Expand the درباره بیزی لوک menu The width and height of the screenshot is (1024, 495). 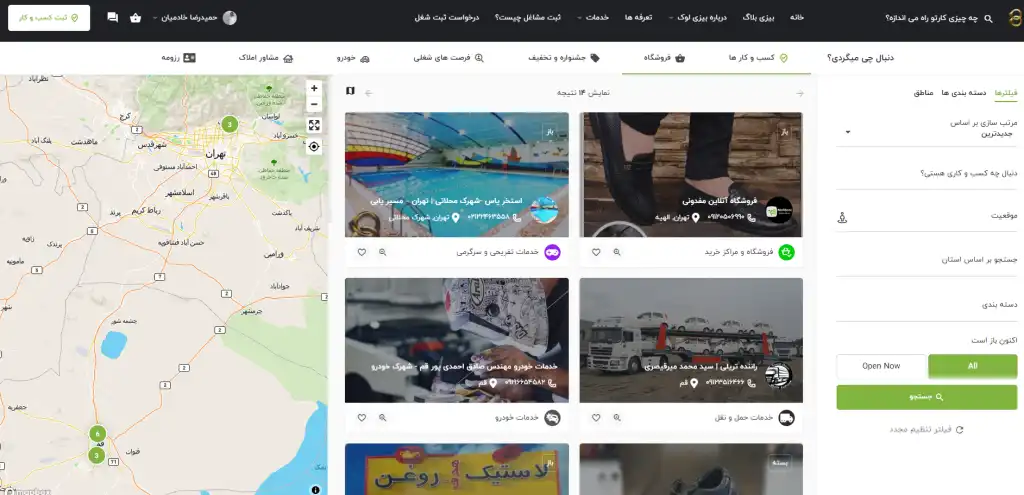point(696,18)
